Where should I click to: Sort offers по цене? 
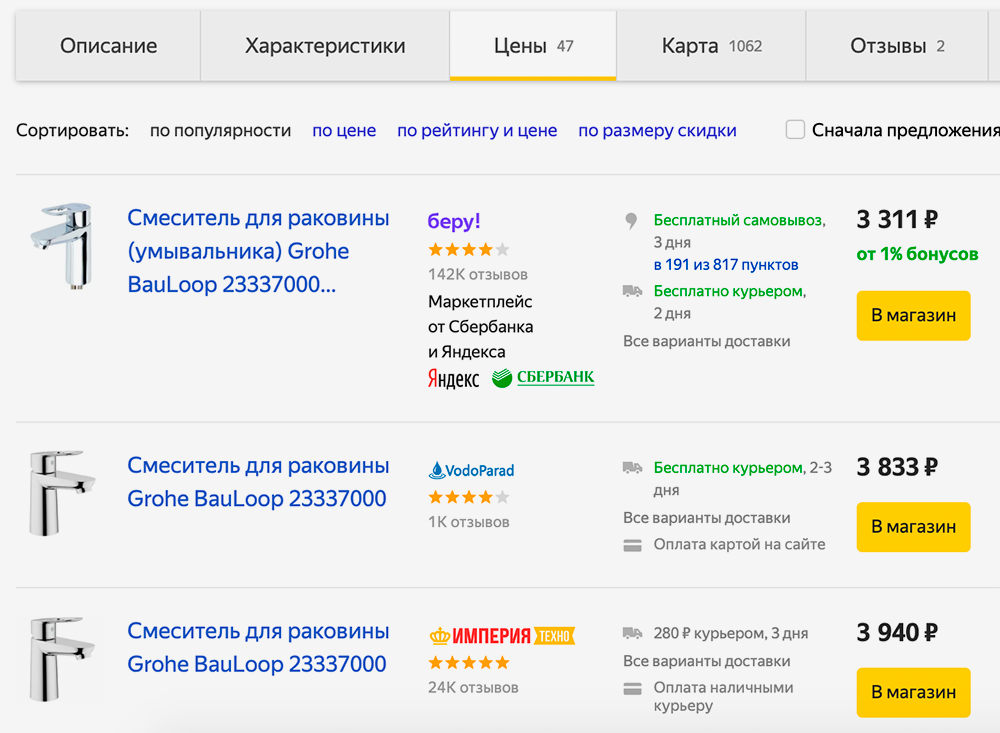point(344,131)
